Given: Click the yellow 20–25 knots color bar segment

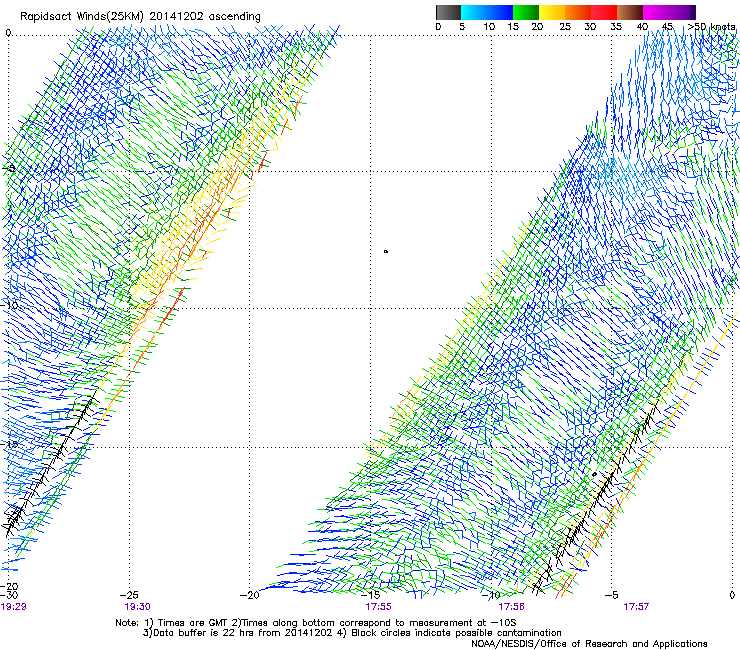Looking at the screenshot, I should 552,12.
